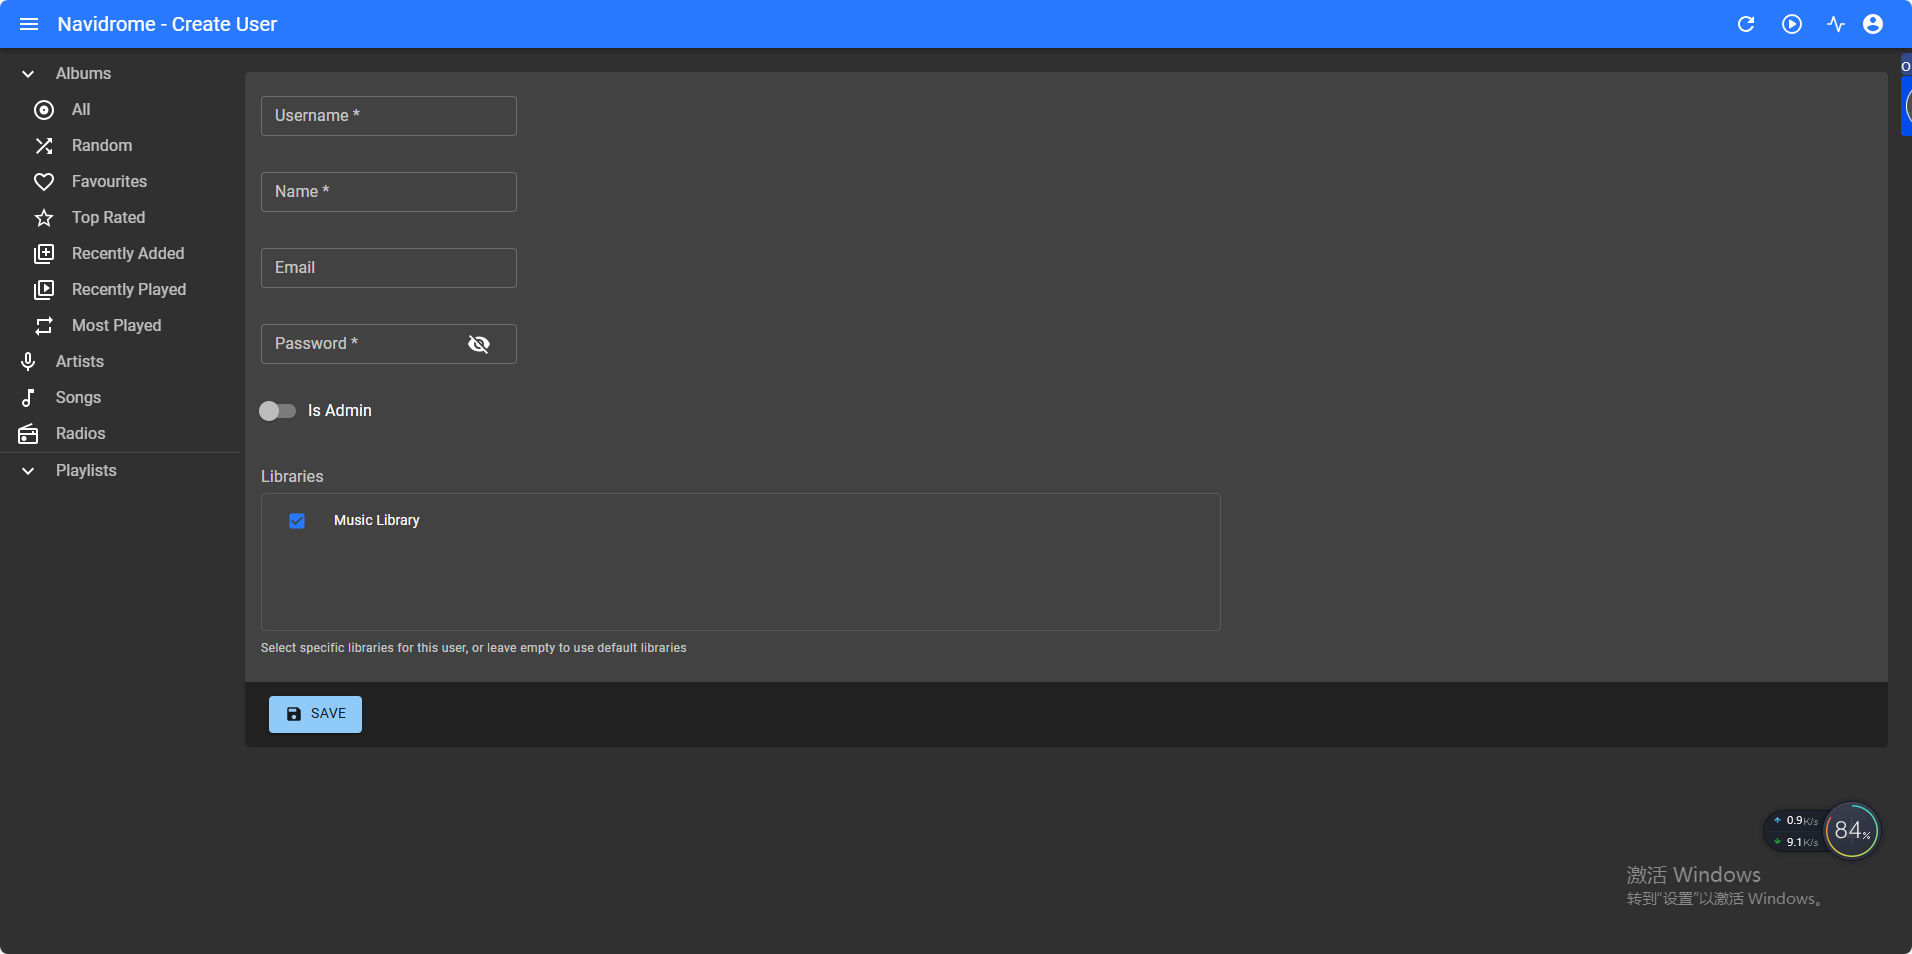Viewport: 1912px width, 954px height.
Task: Click the Artists microphone icon
Action: (x=28, y=362)
